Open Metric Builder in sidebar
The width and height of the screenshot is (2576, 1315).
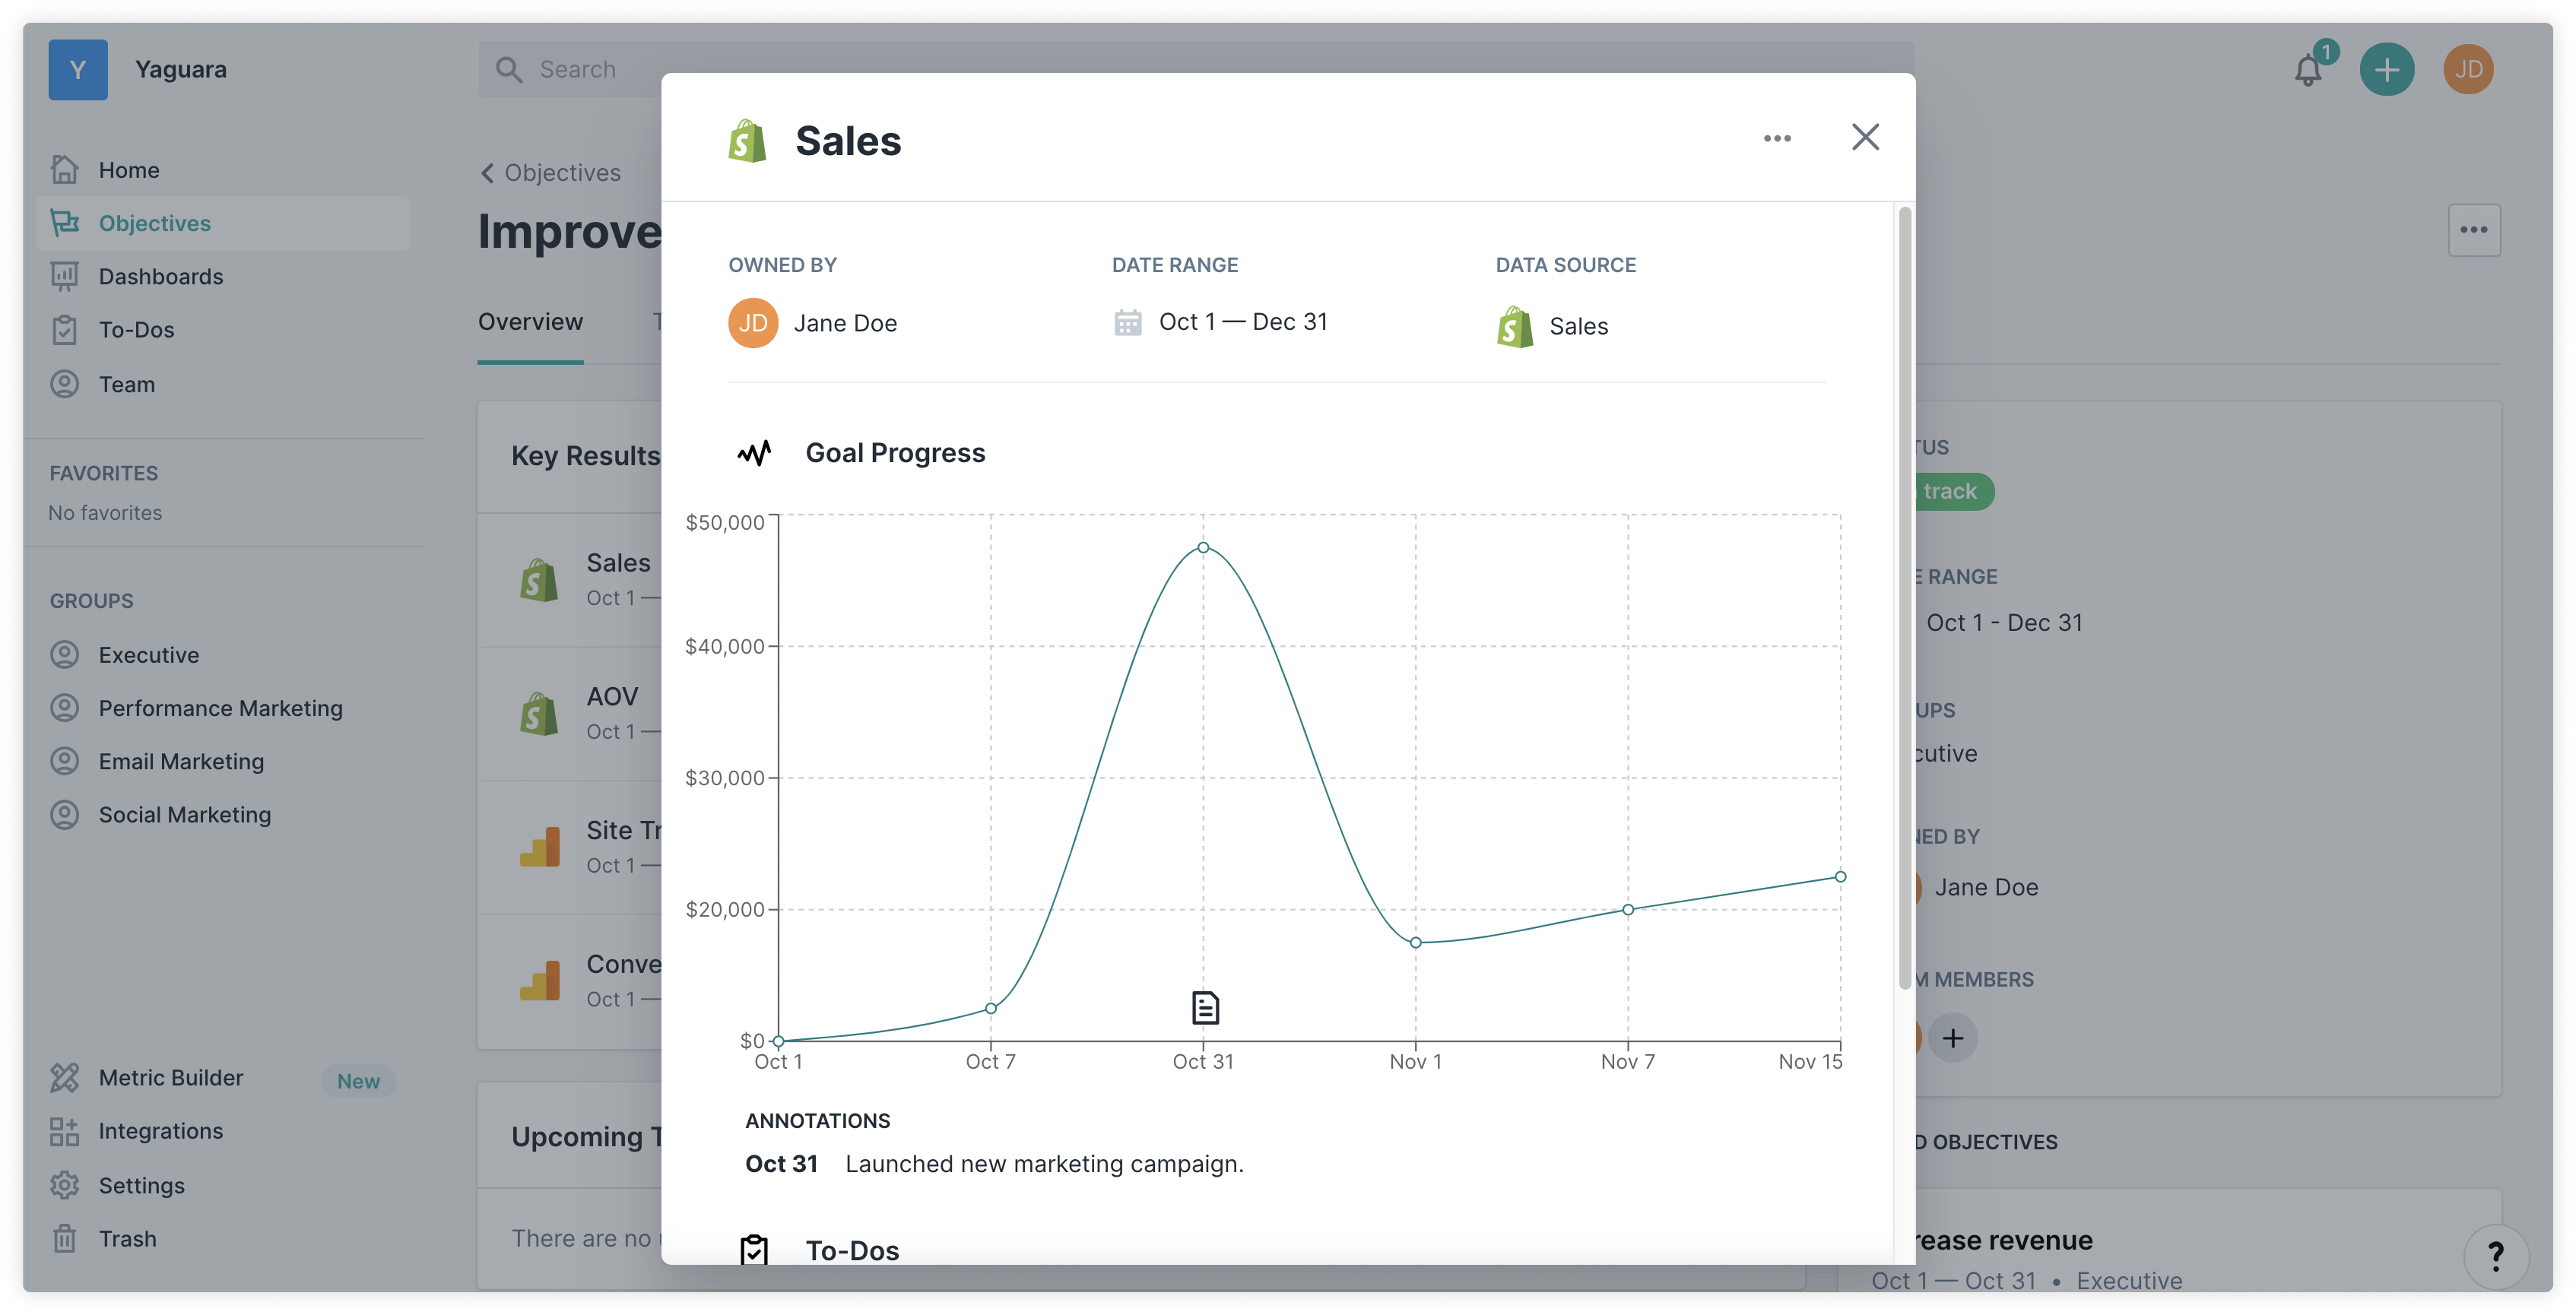(171, 1078)
